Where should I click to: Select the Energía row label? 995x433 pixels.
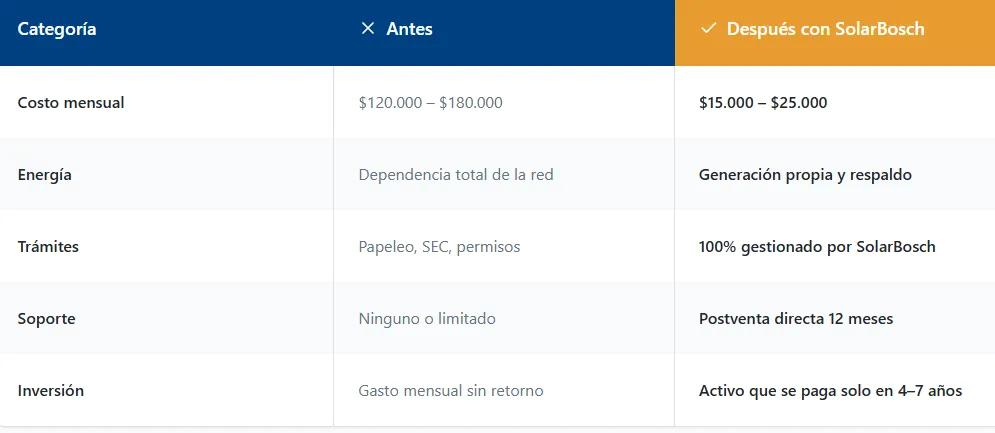coord(45,174)
